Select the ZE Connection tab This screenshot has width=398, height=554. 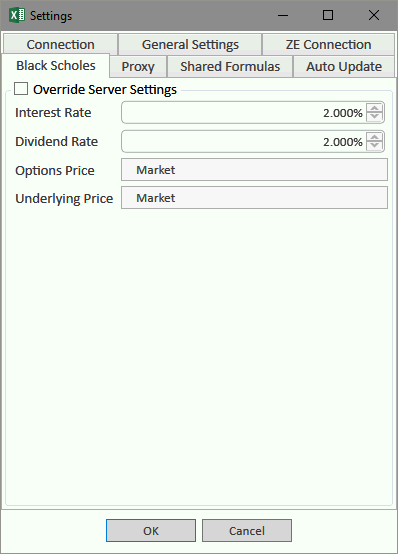pyautogui.click(x=328, y=45)
